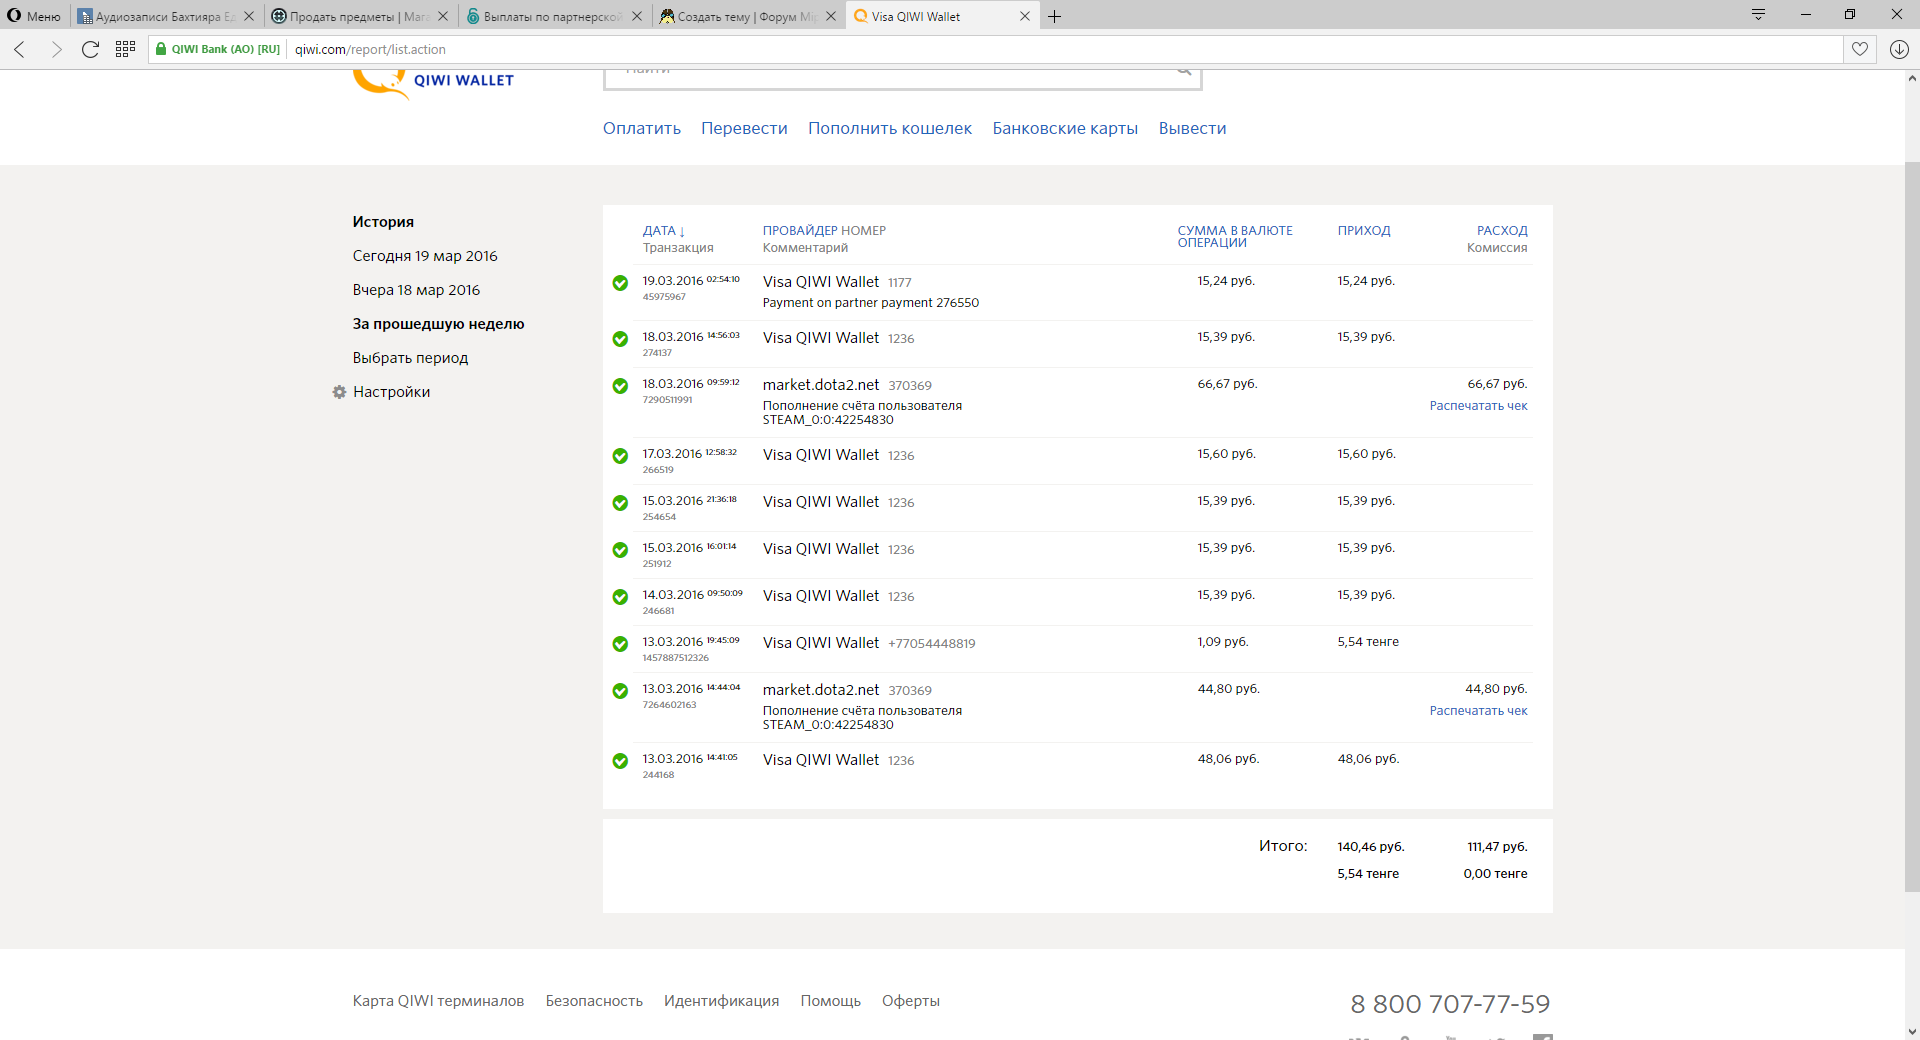The image size is (1920, 1040).
Task: Show history for Вчера 18 мар 2016
Action: pos(416,290)
